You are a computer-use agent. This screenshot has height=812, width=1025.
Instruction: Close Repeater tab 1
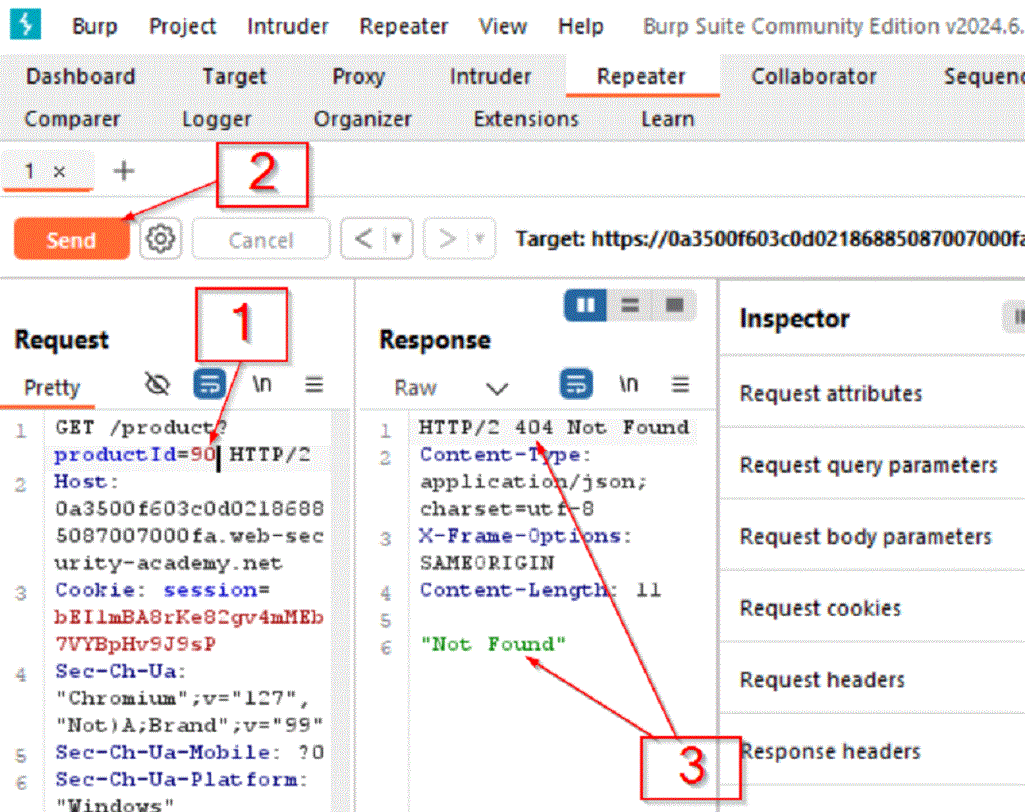click(x=59, y=171)
